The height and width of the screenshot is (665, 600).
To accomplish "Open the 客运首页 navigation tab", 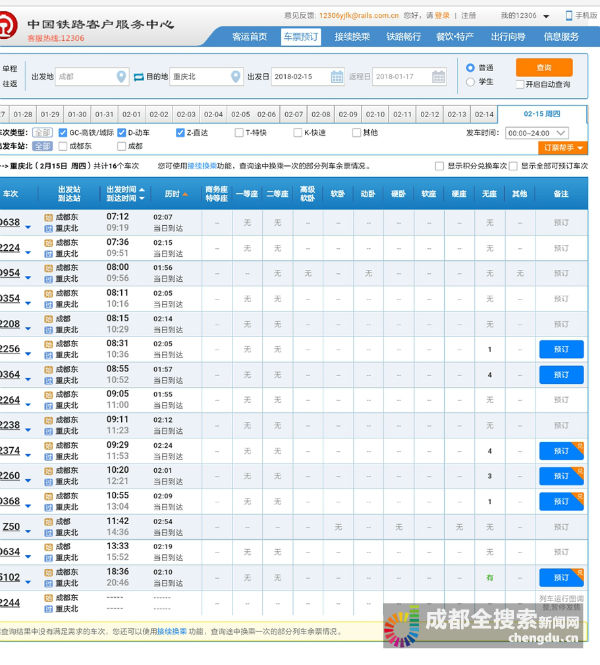I will tap(249, 36).
